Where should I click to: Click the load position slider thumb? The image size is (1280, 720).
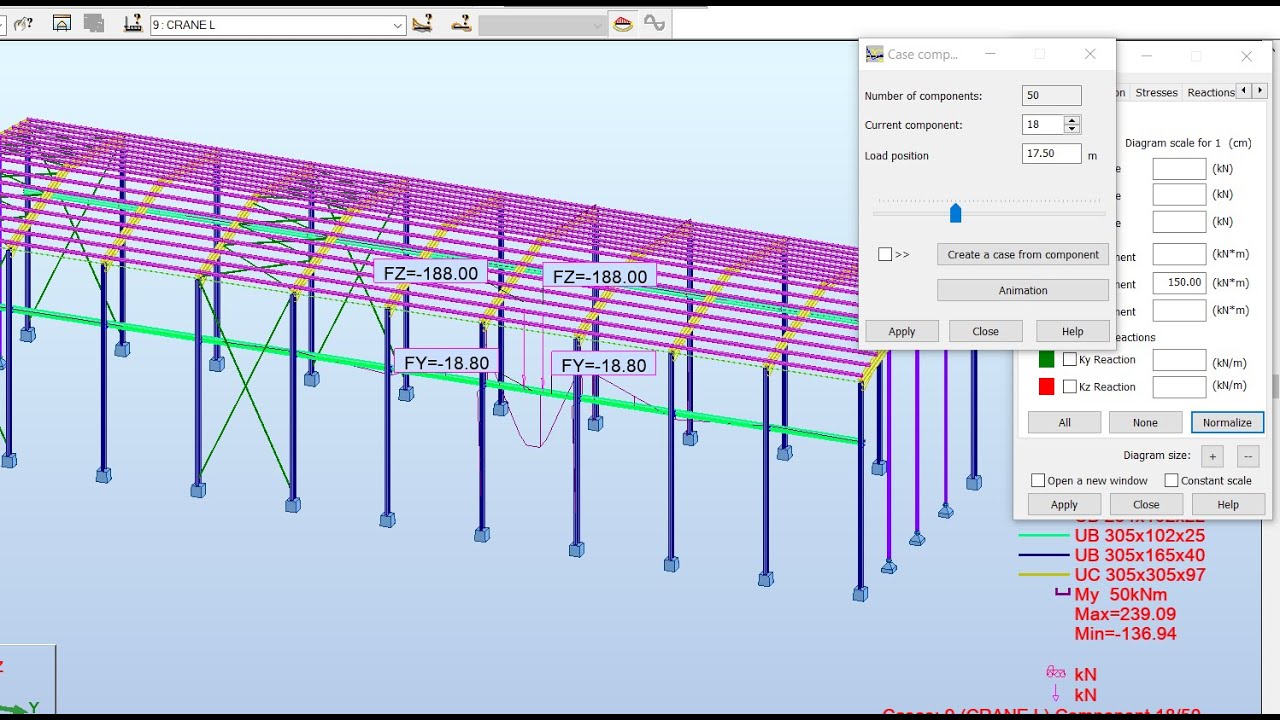[x=955, y=213]
